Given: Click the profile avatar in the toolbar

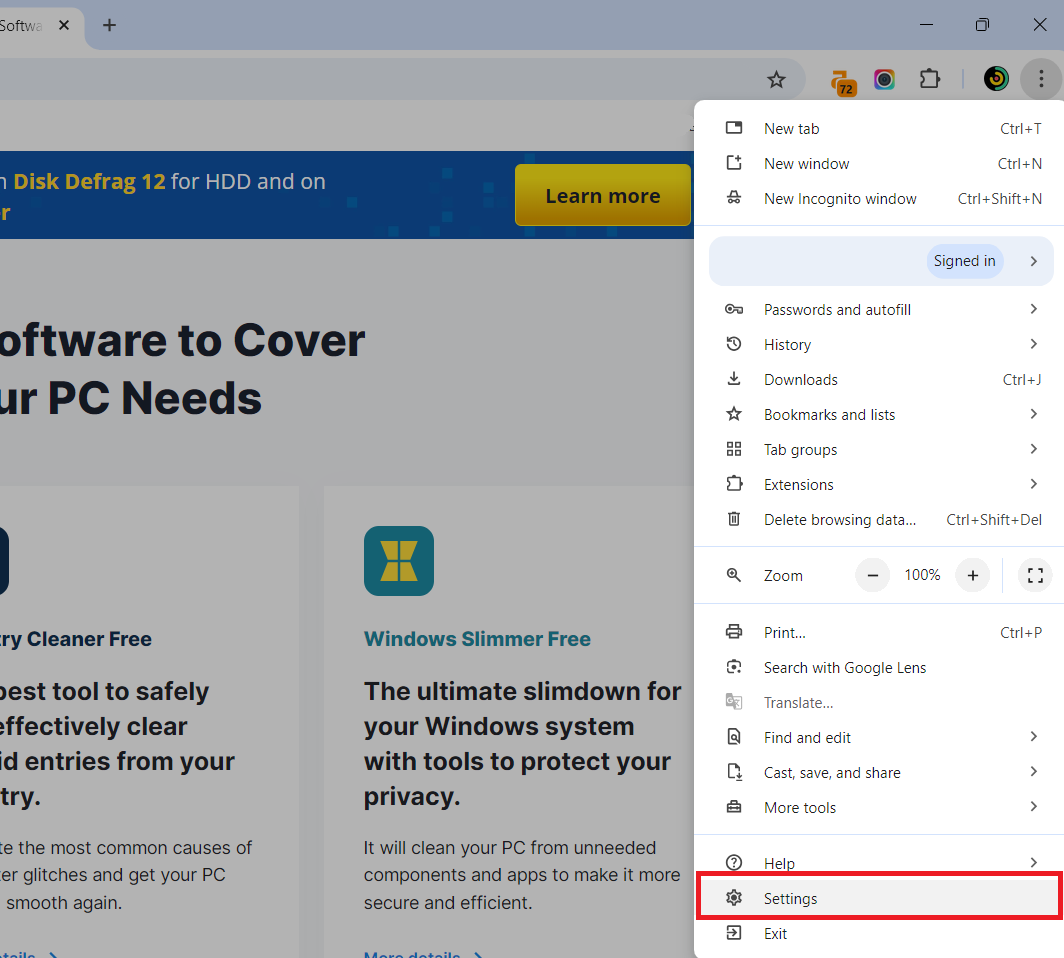Looking at the screenshot, I should (995, 79).
